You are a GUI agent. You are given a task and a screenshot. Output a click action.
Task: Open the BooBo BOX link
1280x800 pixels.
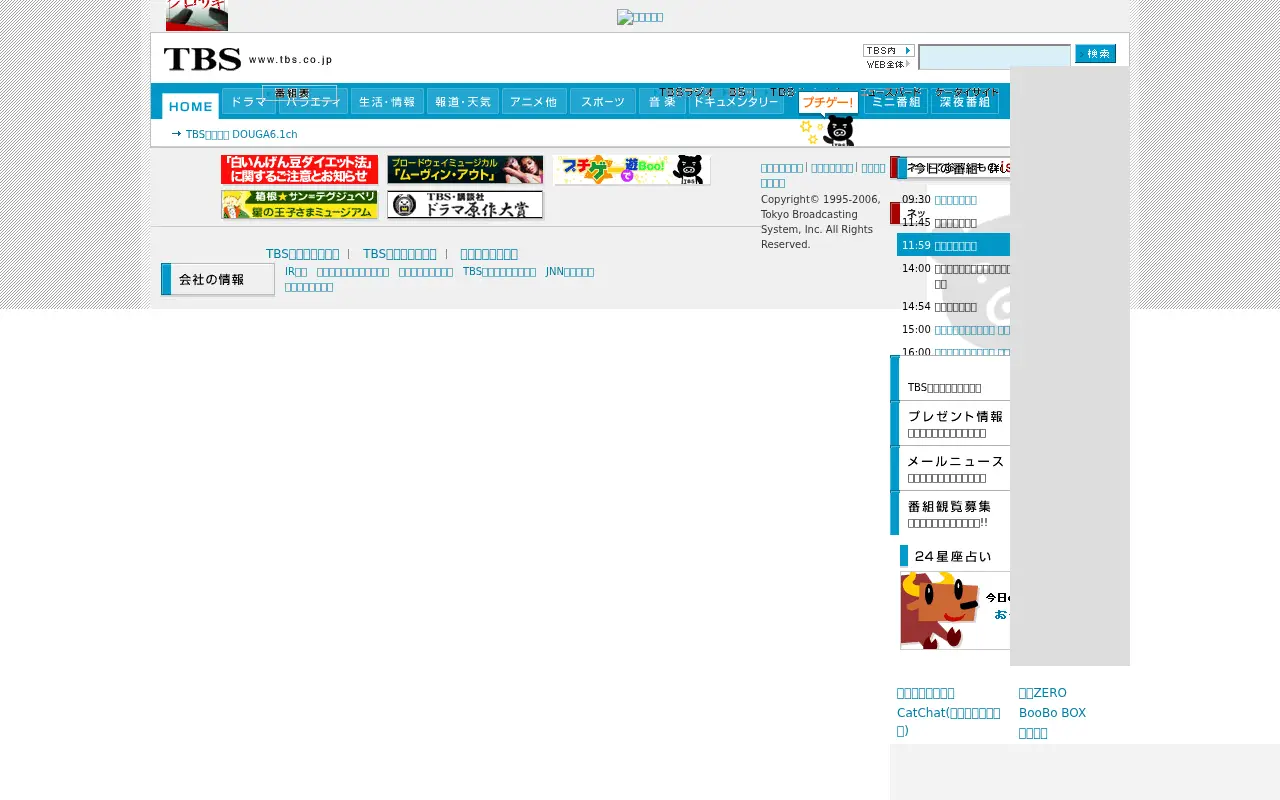click(1052, 713)
